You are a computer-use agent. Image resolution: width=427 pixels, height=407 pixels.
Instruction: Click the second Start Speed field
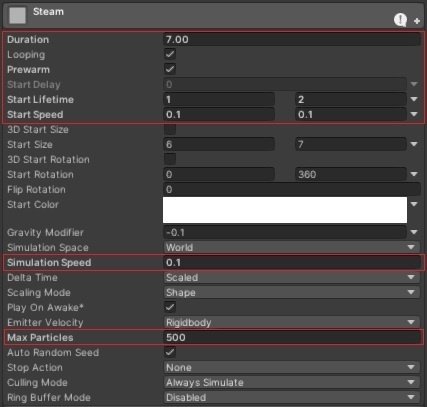[351, 114]
